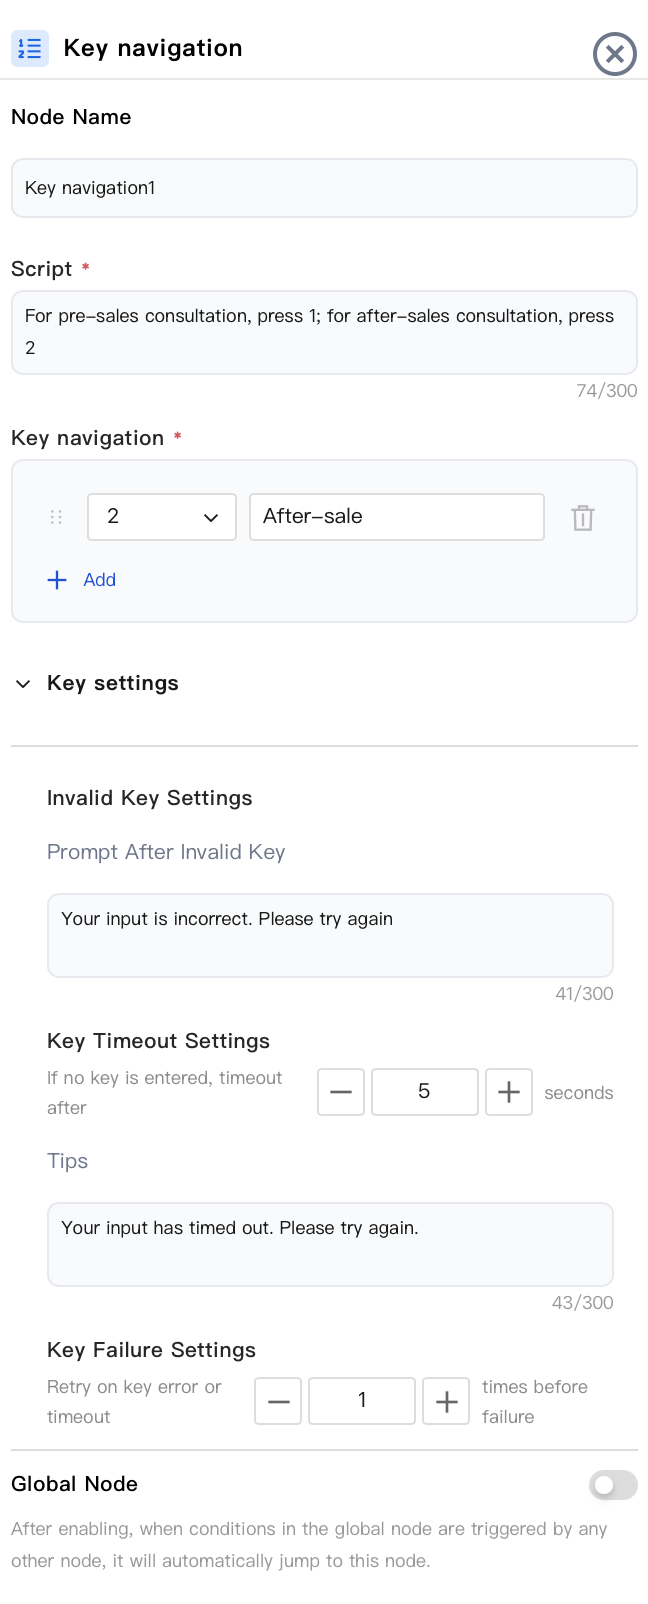Close the Key navigation panel

pyautogui.click(x=614, y=54)
